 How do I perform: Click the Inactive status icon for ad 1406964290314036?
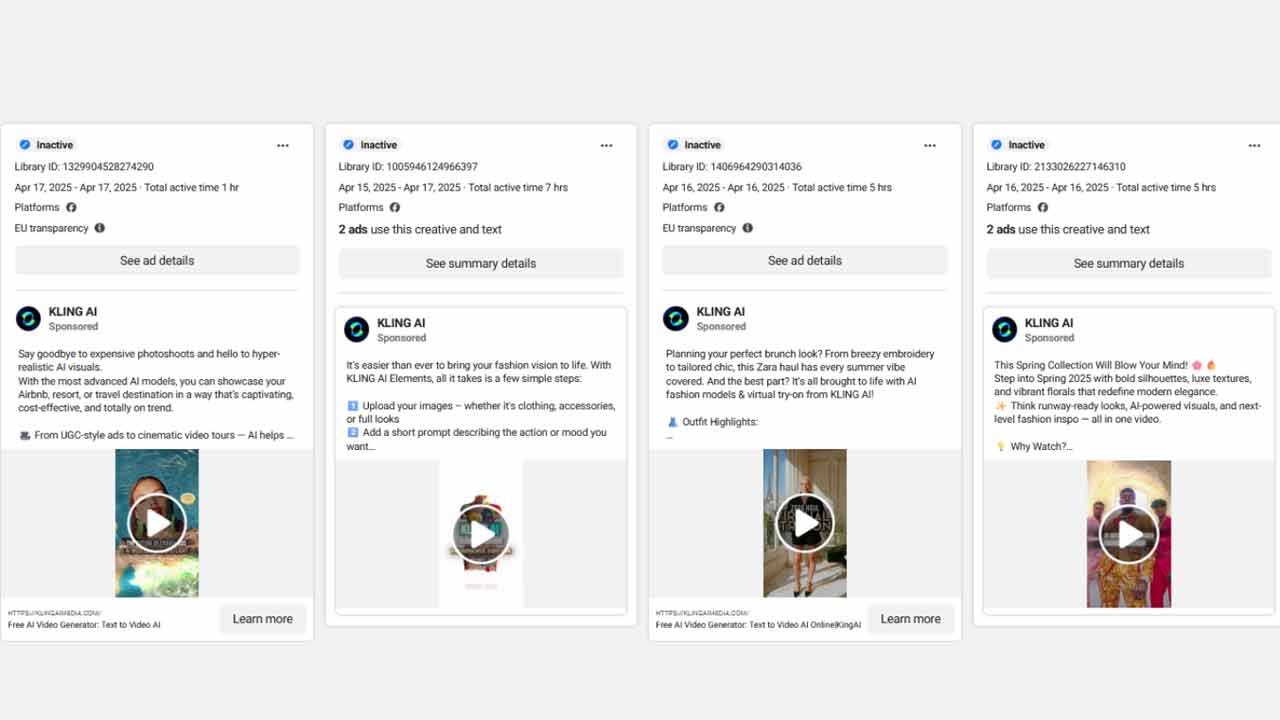(x=673, y=145)
